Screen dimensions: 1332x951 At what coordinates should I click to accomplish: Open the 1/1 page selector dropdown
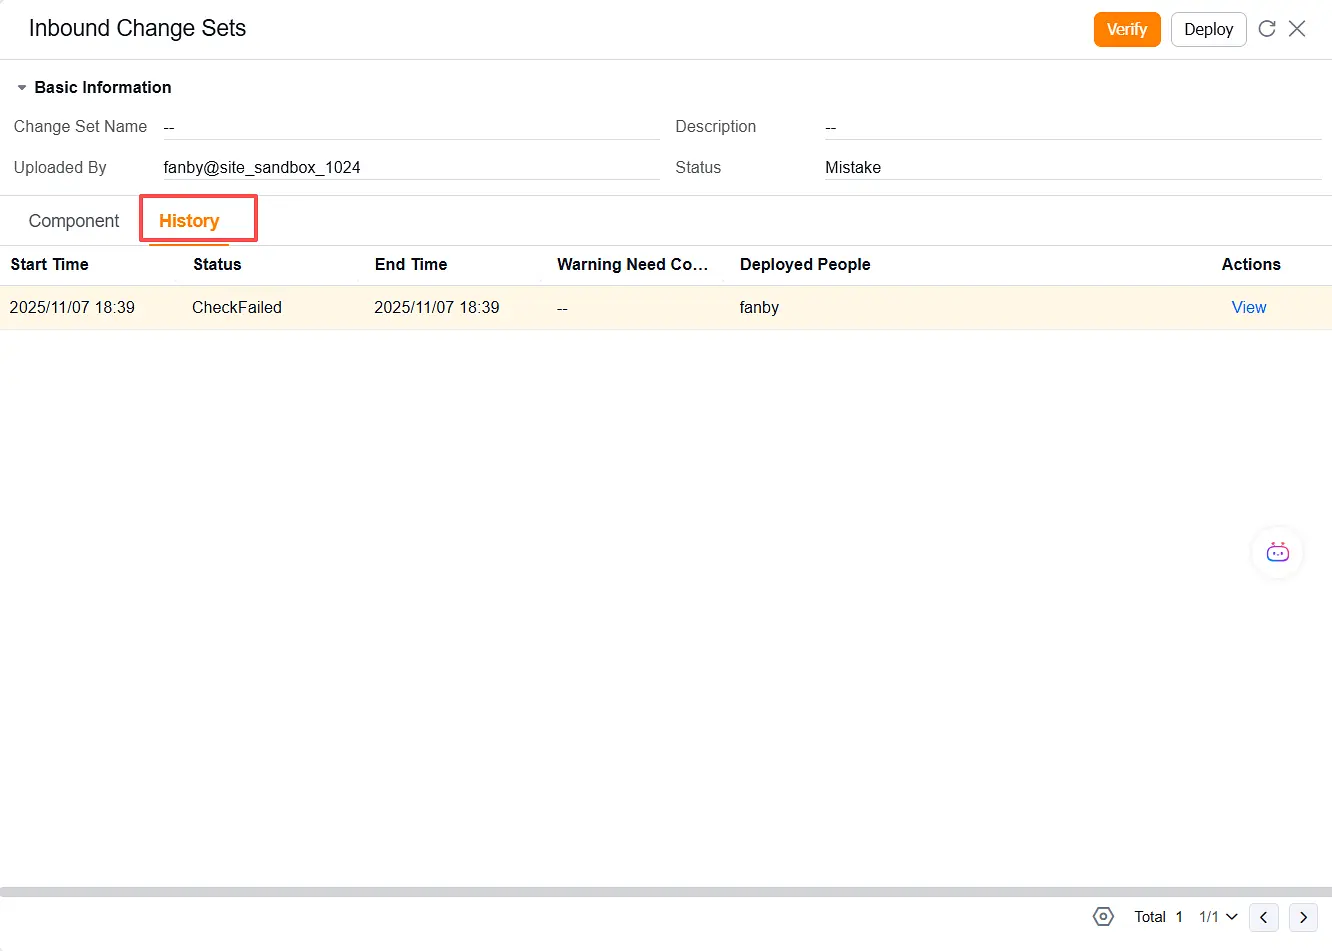[1218, 917]
